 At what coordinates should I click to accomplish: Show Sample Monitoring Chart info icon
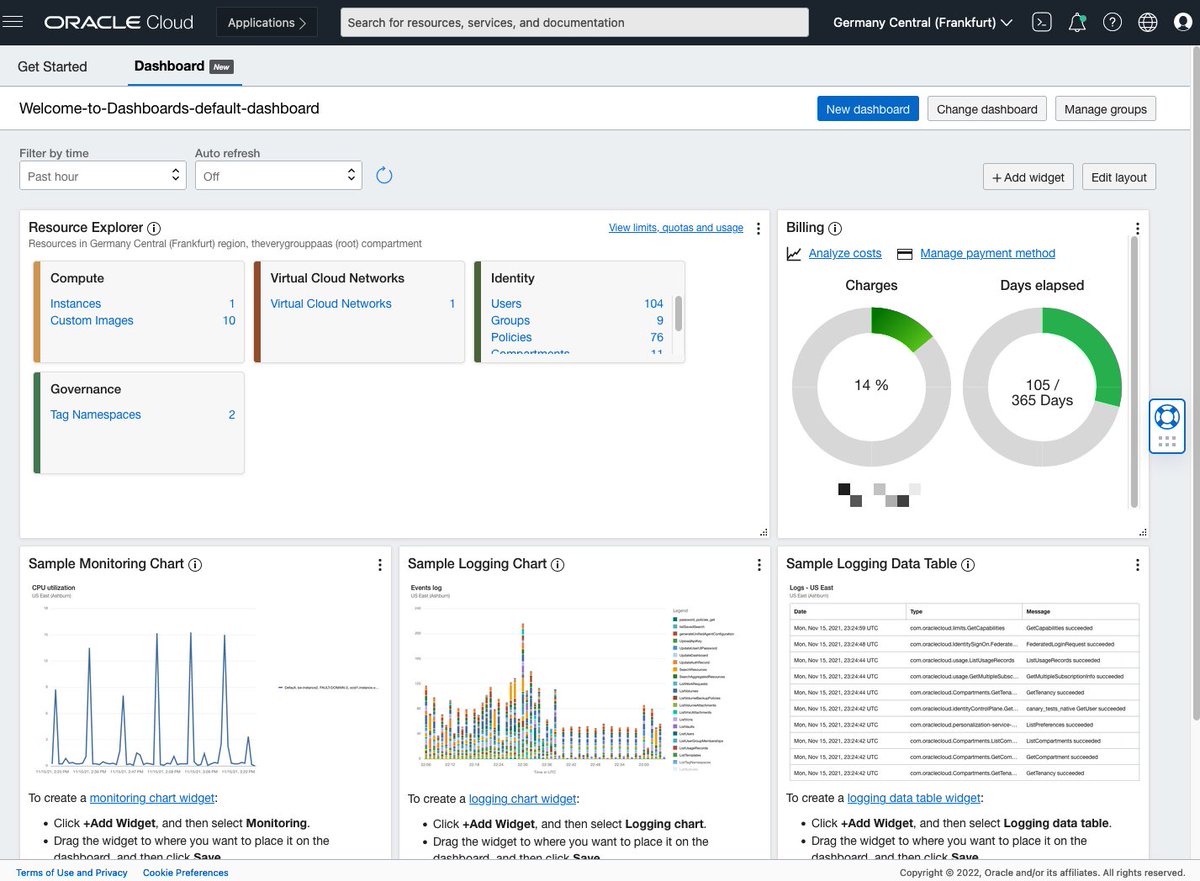pyautogui.click(x=195, y=564)
